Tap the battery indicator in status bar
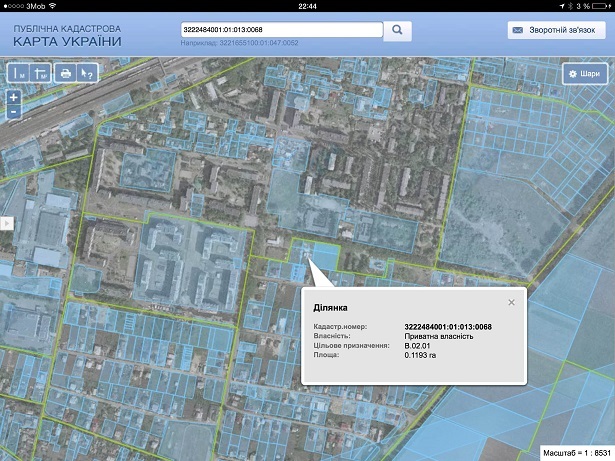The width and height of the screenshot is (615, 461). click(x=600, y=6)
